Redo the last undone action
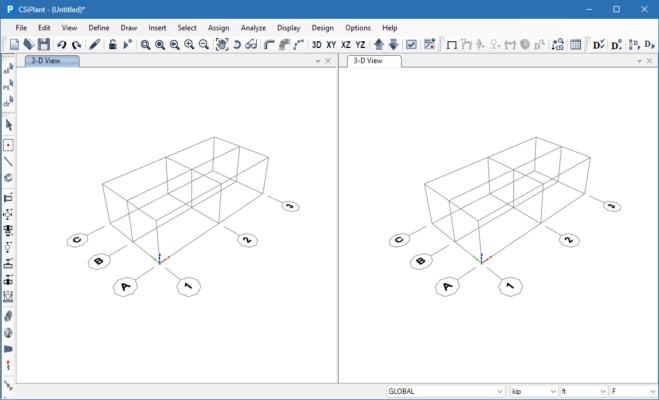Viewport: 659px width, 400px height. pyautogui.click(x=76, y=45)
